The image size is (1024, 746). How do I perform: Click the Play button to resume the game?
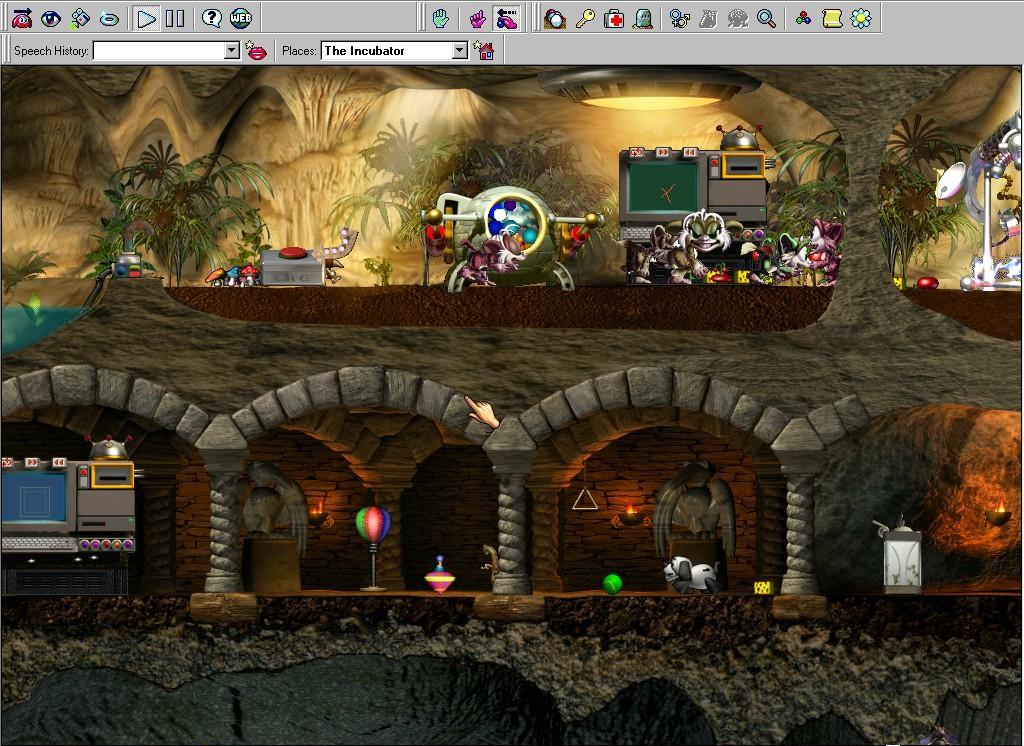pyautogui.click(x=146, y=18)
